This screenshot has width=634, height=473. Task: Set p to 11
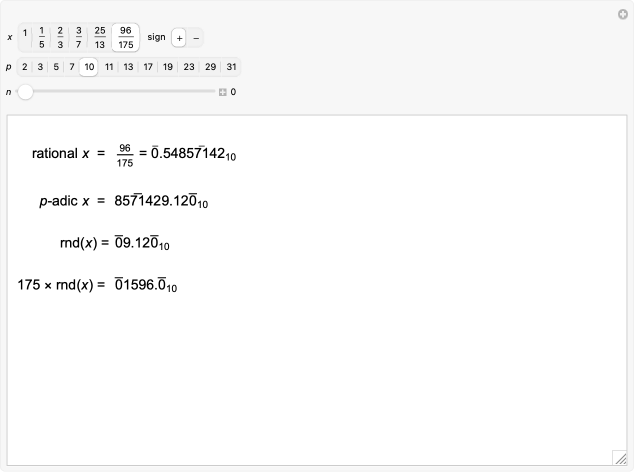pos(109,67)
